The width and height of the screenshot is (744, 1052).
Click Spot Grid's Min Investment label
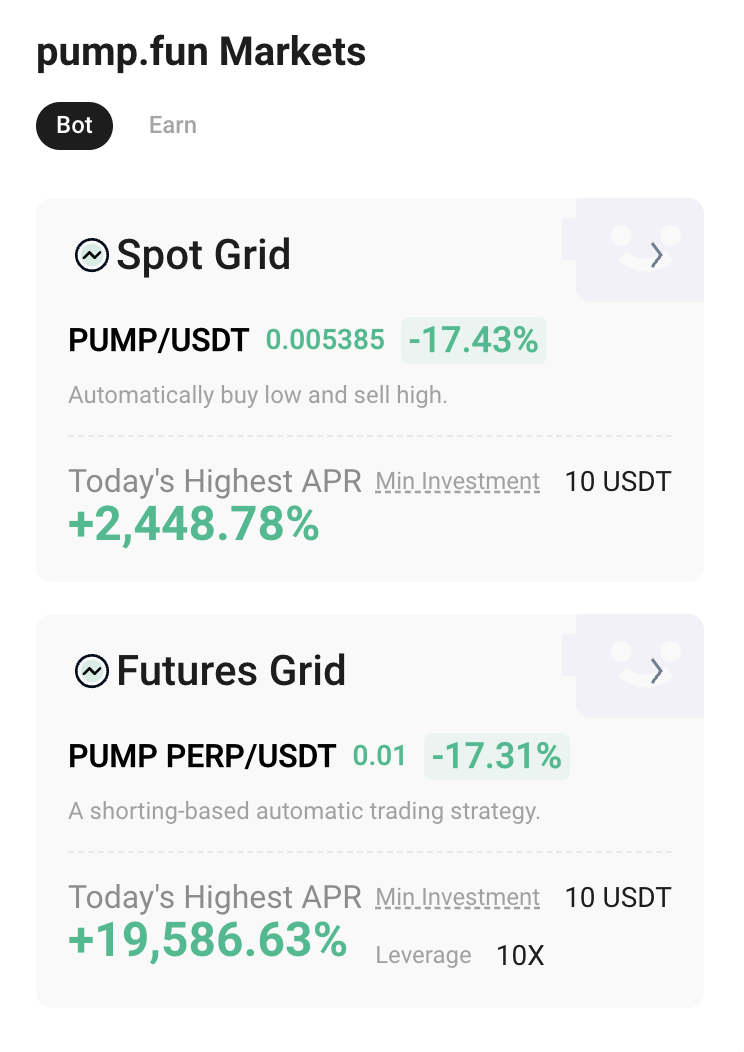pos(457,482)
